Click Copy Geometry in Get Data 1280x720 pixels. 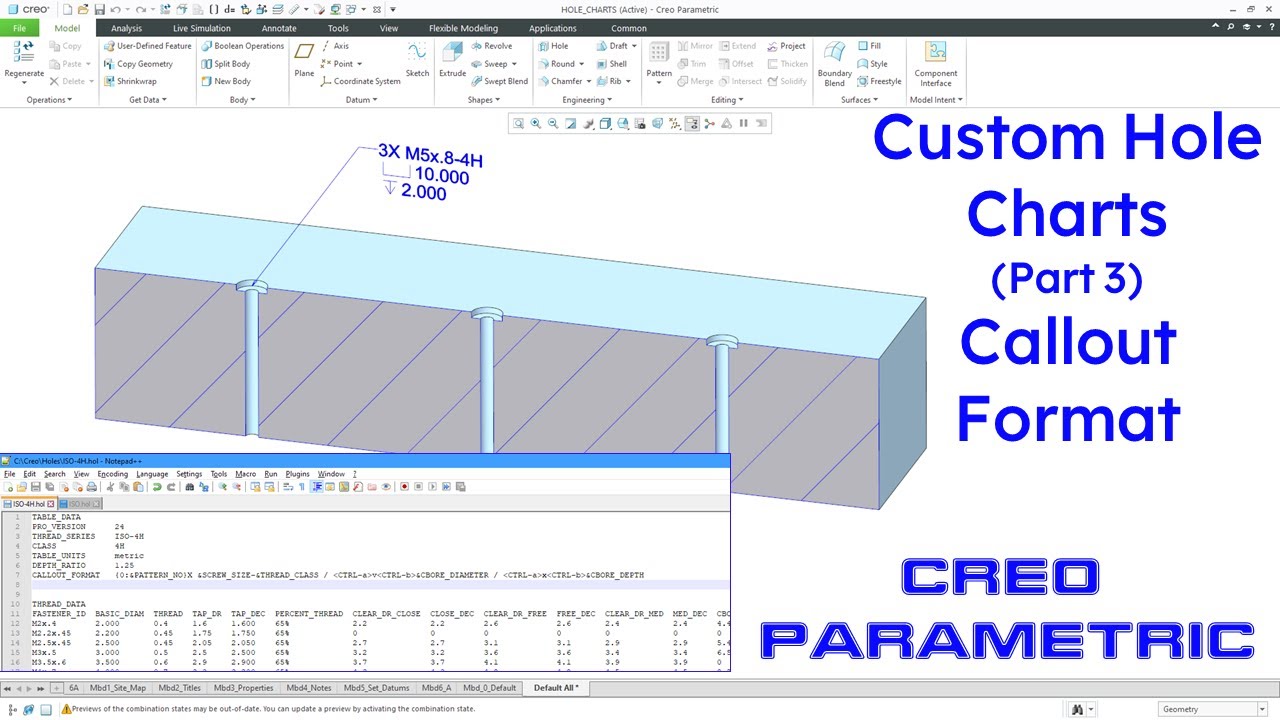click(x=137, y=64)
